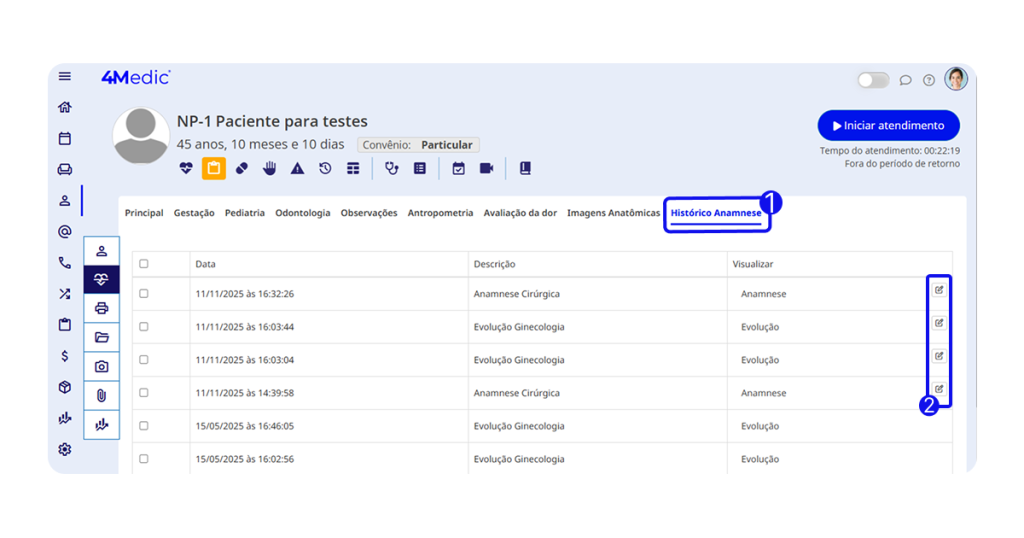Image resolution: width=1024 pixels, height=538 pixels.
Task: Click the warning triangle alert icon
Action: tap(297, 169)
